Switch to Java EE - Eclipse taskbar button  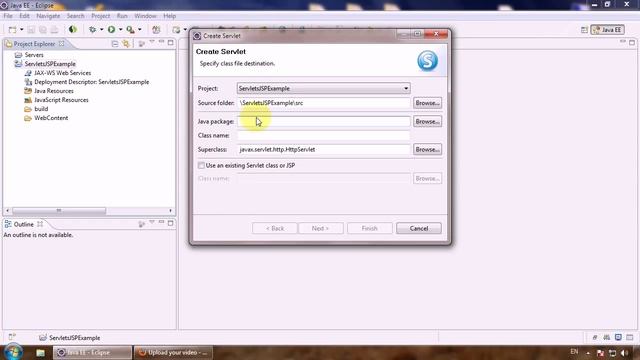(92, 352)
